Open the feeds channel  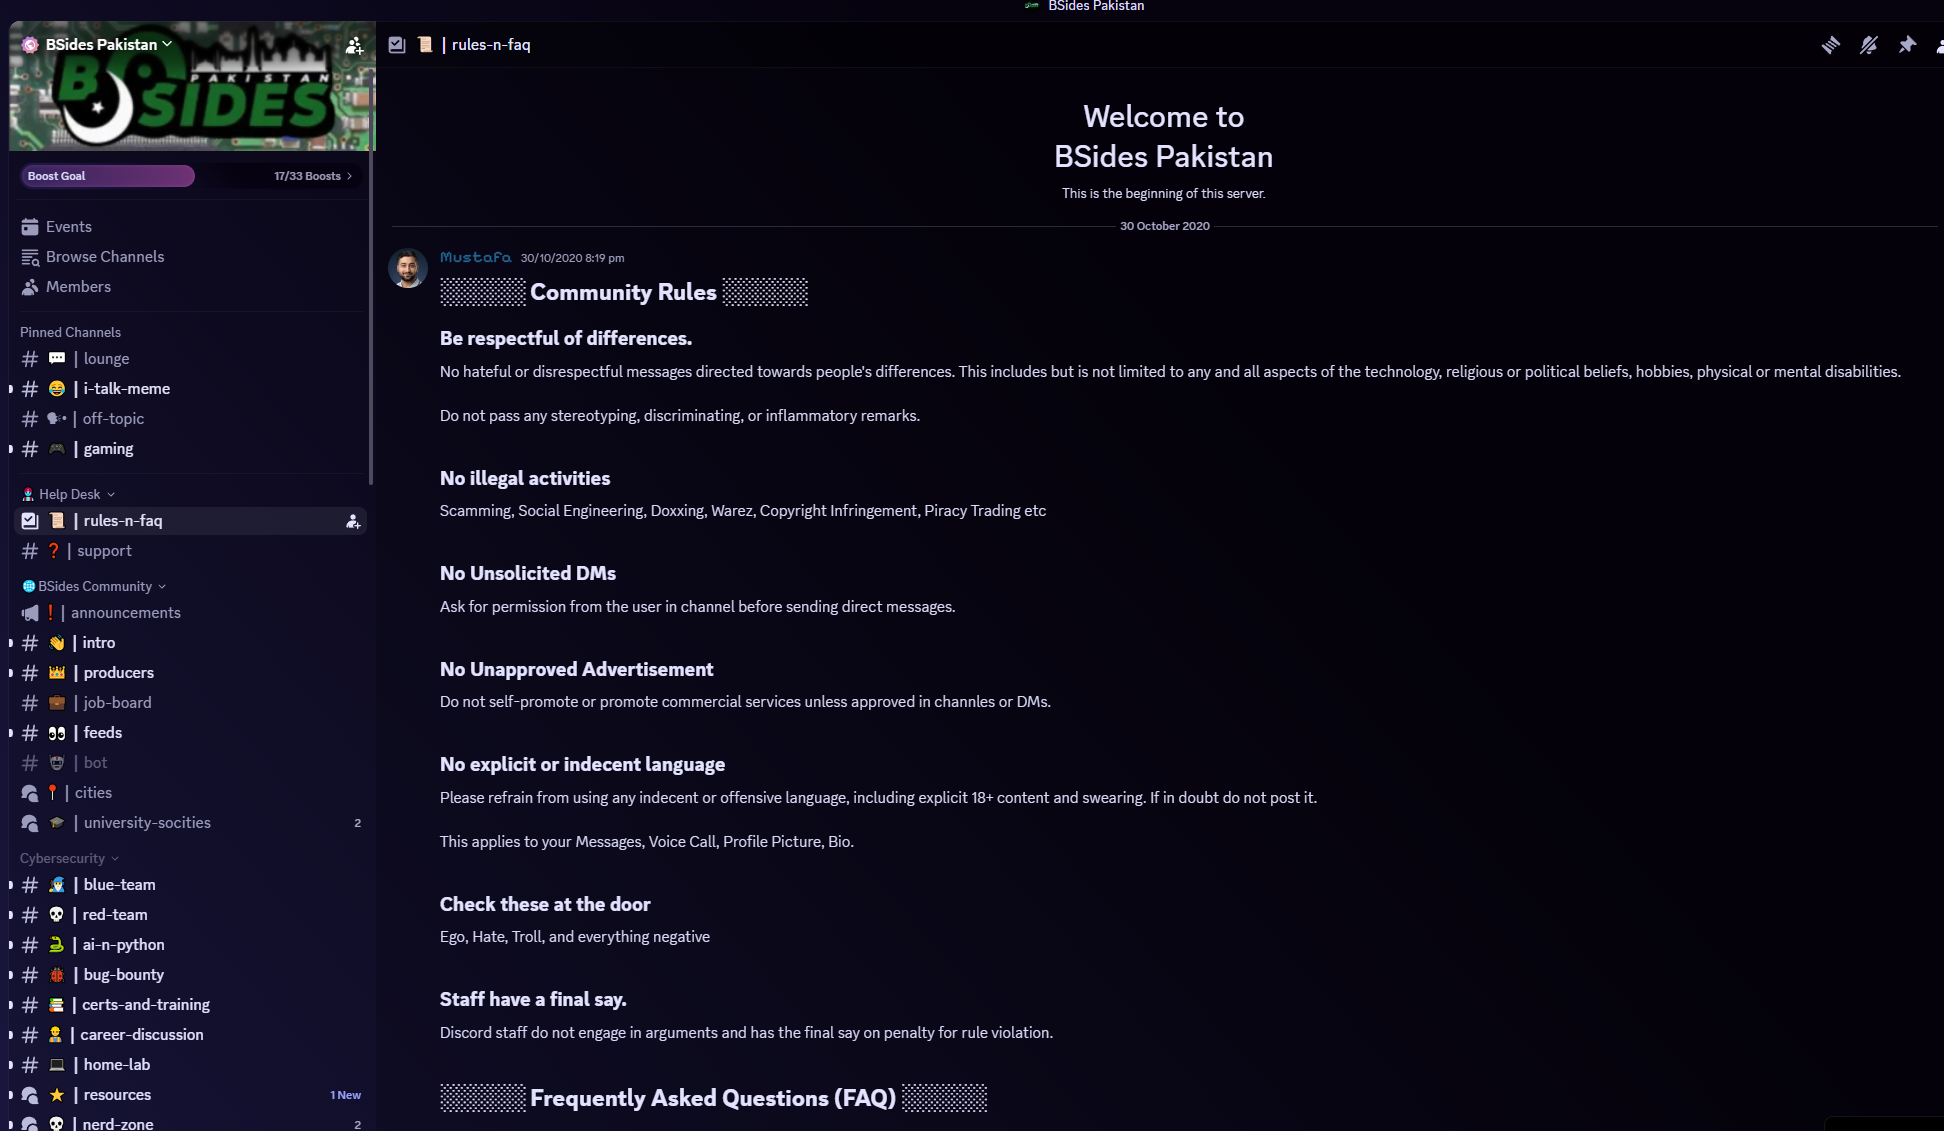coord(188,733)
